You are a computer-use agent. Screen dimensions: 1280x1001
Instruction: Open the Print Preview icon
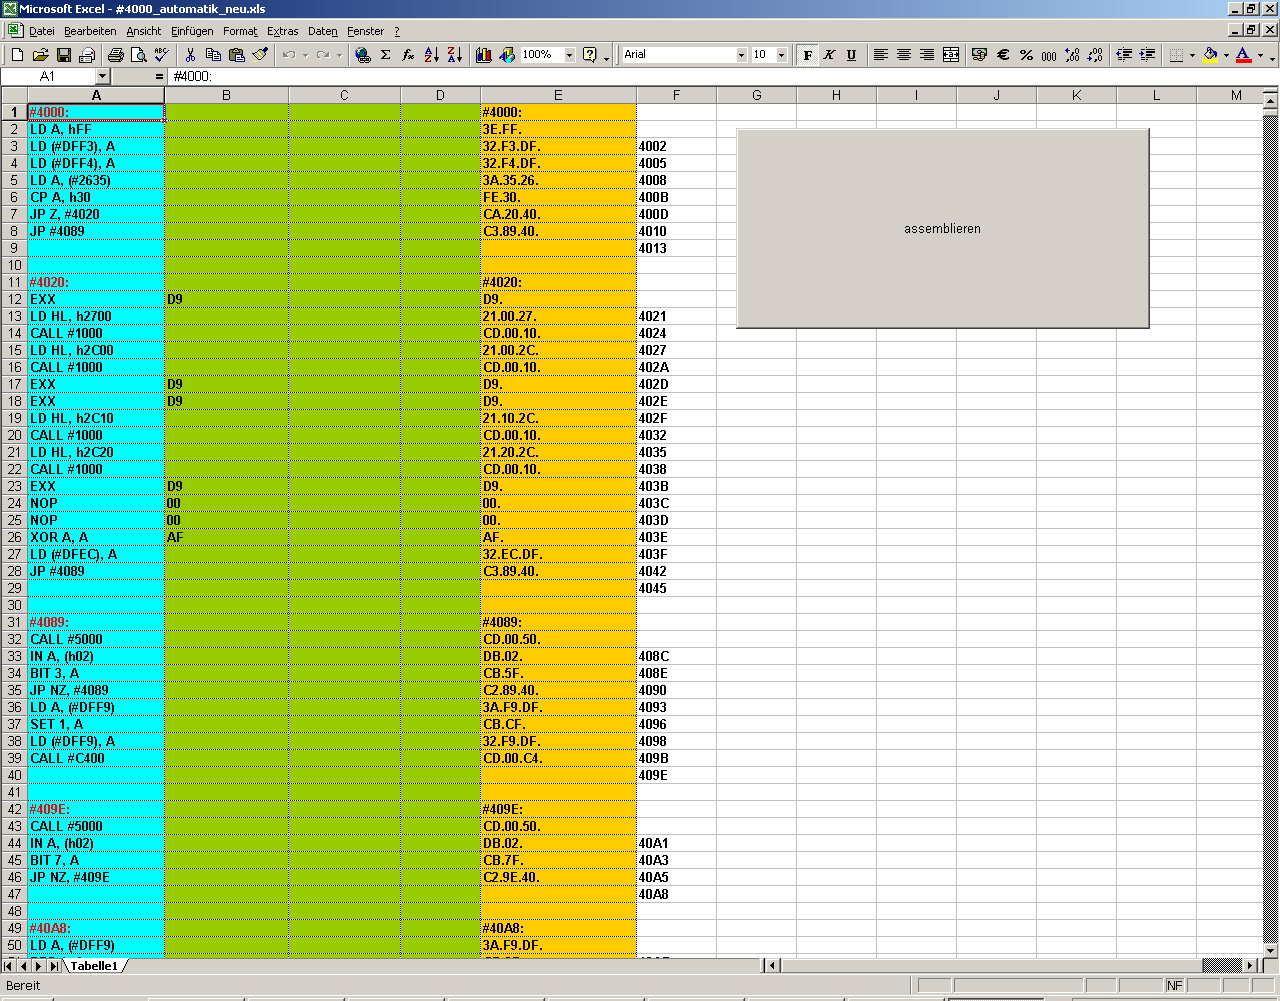click(x=138, y=55)
